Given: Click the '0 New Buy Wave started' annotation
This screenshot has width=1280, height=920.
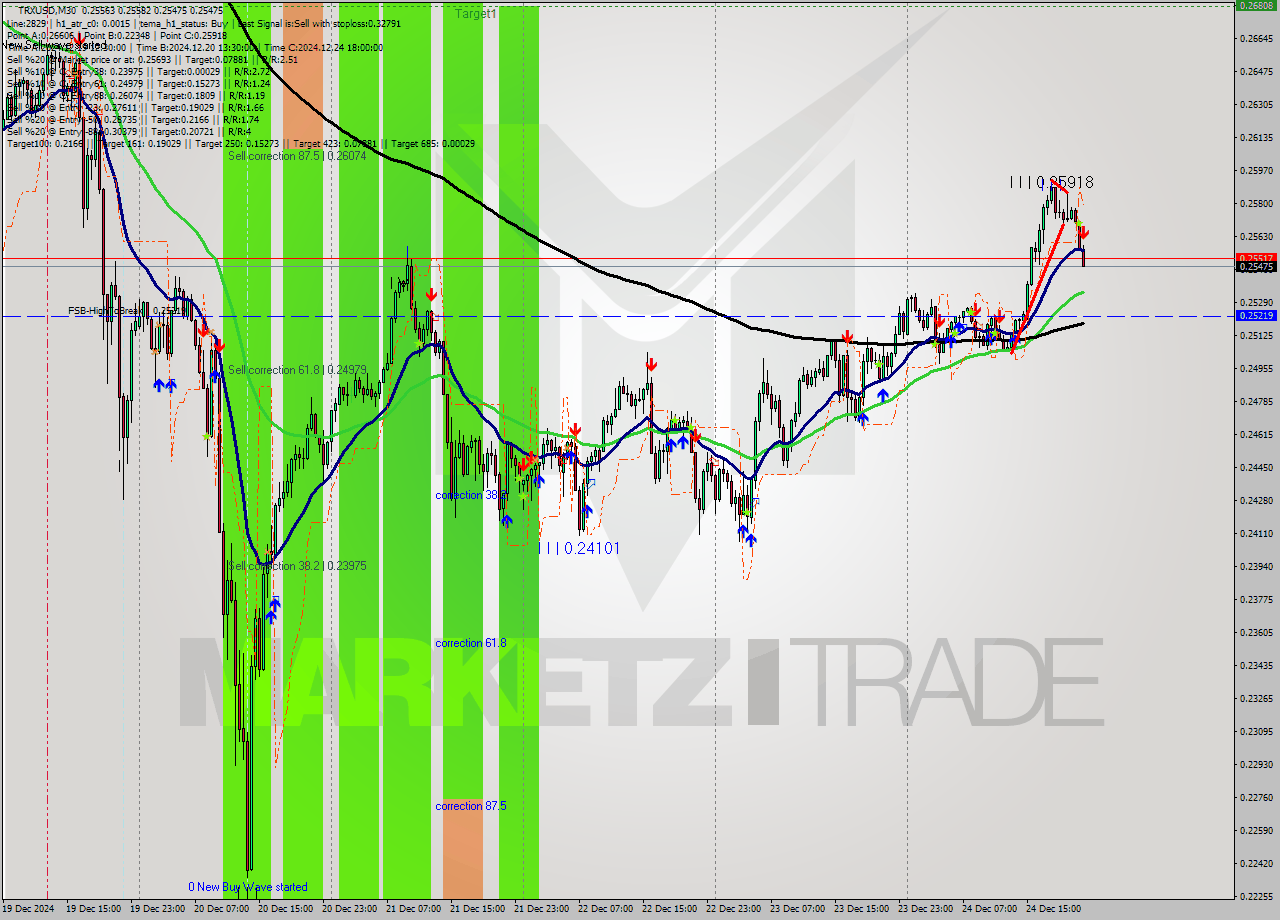Looking at the screenshot, I should point(248,887).
